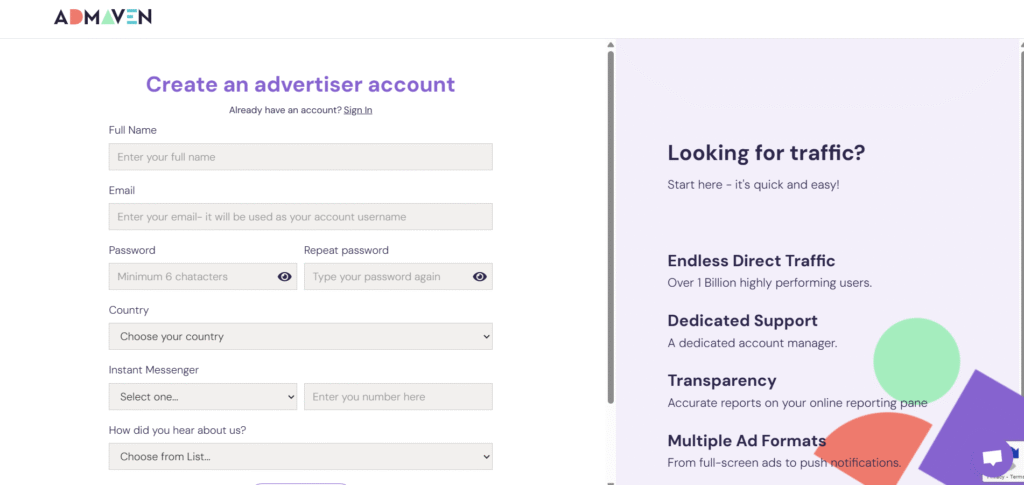The width and height of the screenshot is (1024, 485).
Task: Select the 'Endless Direct Traffic' heading
Action: pyautogui.click(x=751, y=261)
